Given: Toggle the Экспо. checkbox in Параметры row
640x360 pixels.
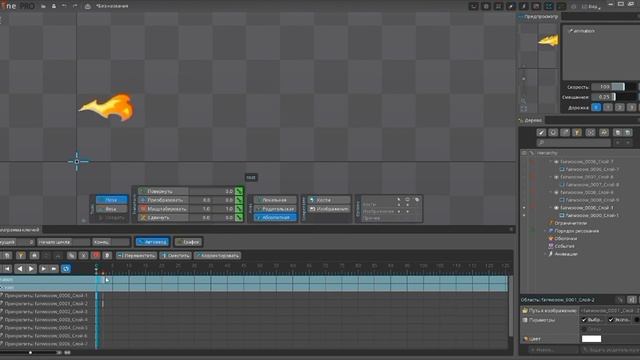Looking at the screenshot, I should pyautogui.click(x=611, y=320).
